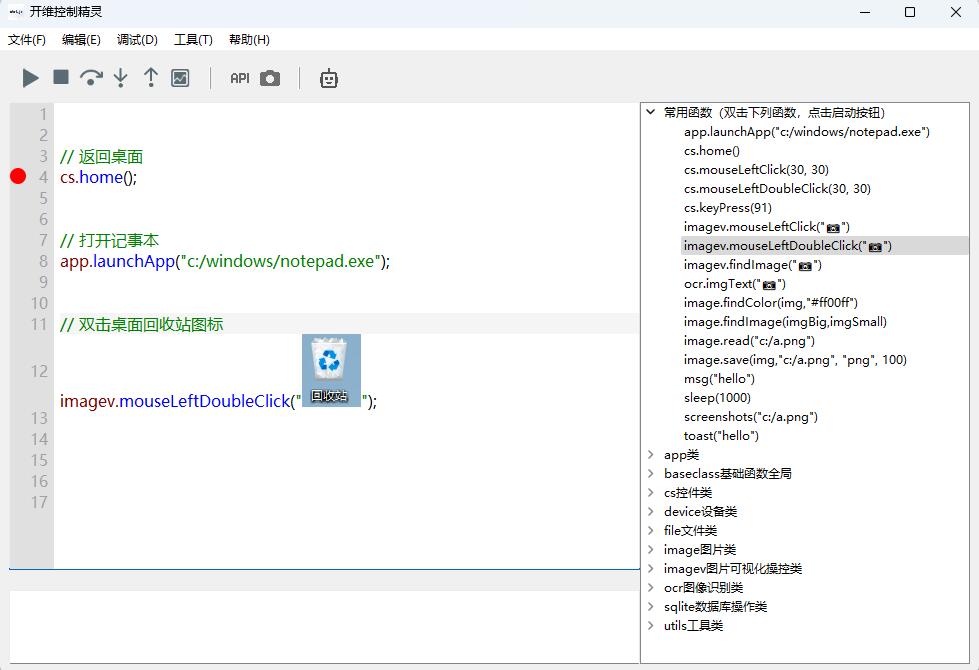Open the API reference toolbar icon
Viewport: 979px width, 670px height.
pos(240,78)
